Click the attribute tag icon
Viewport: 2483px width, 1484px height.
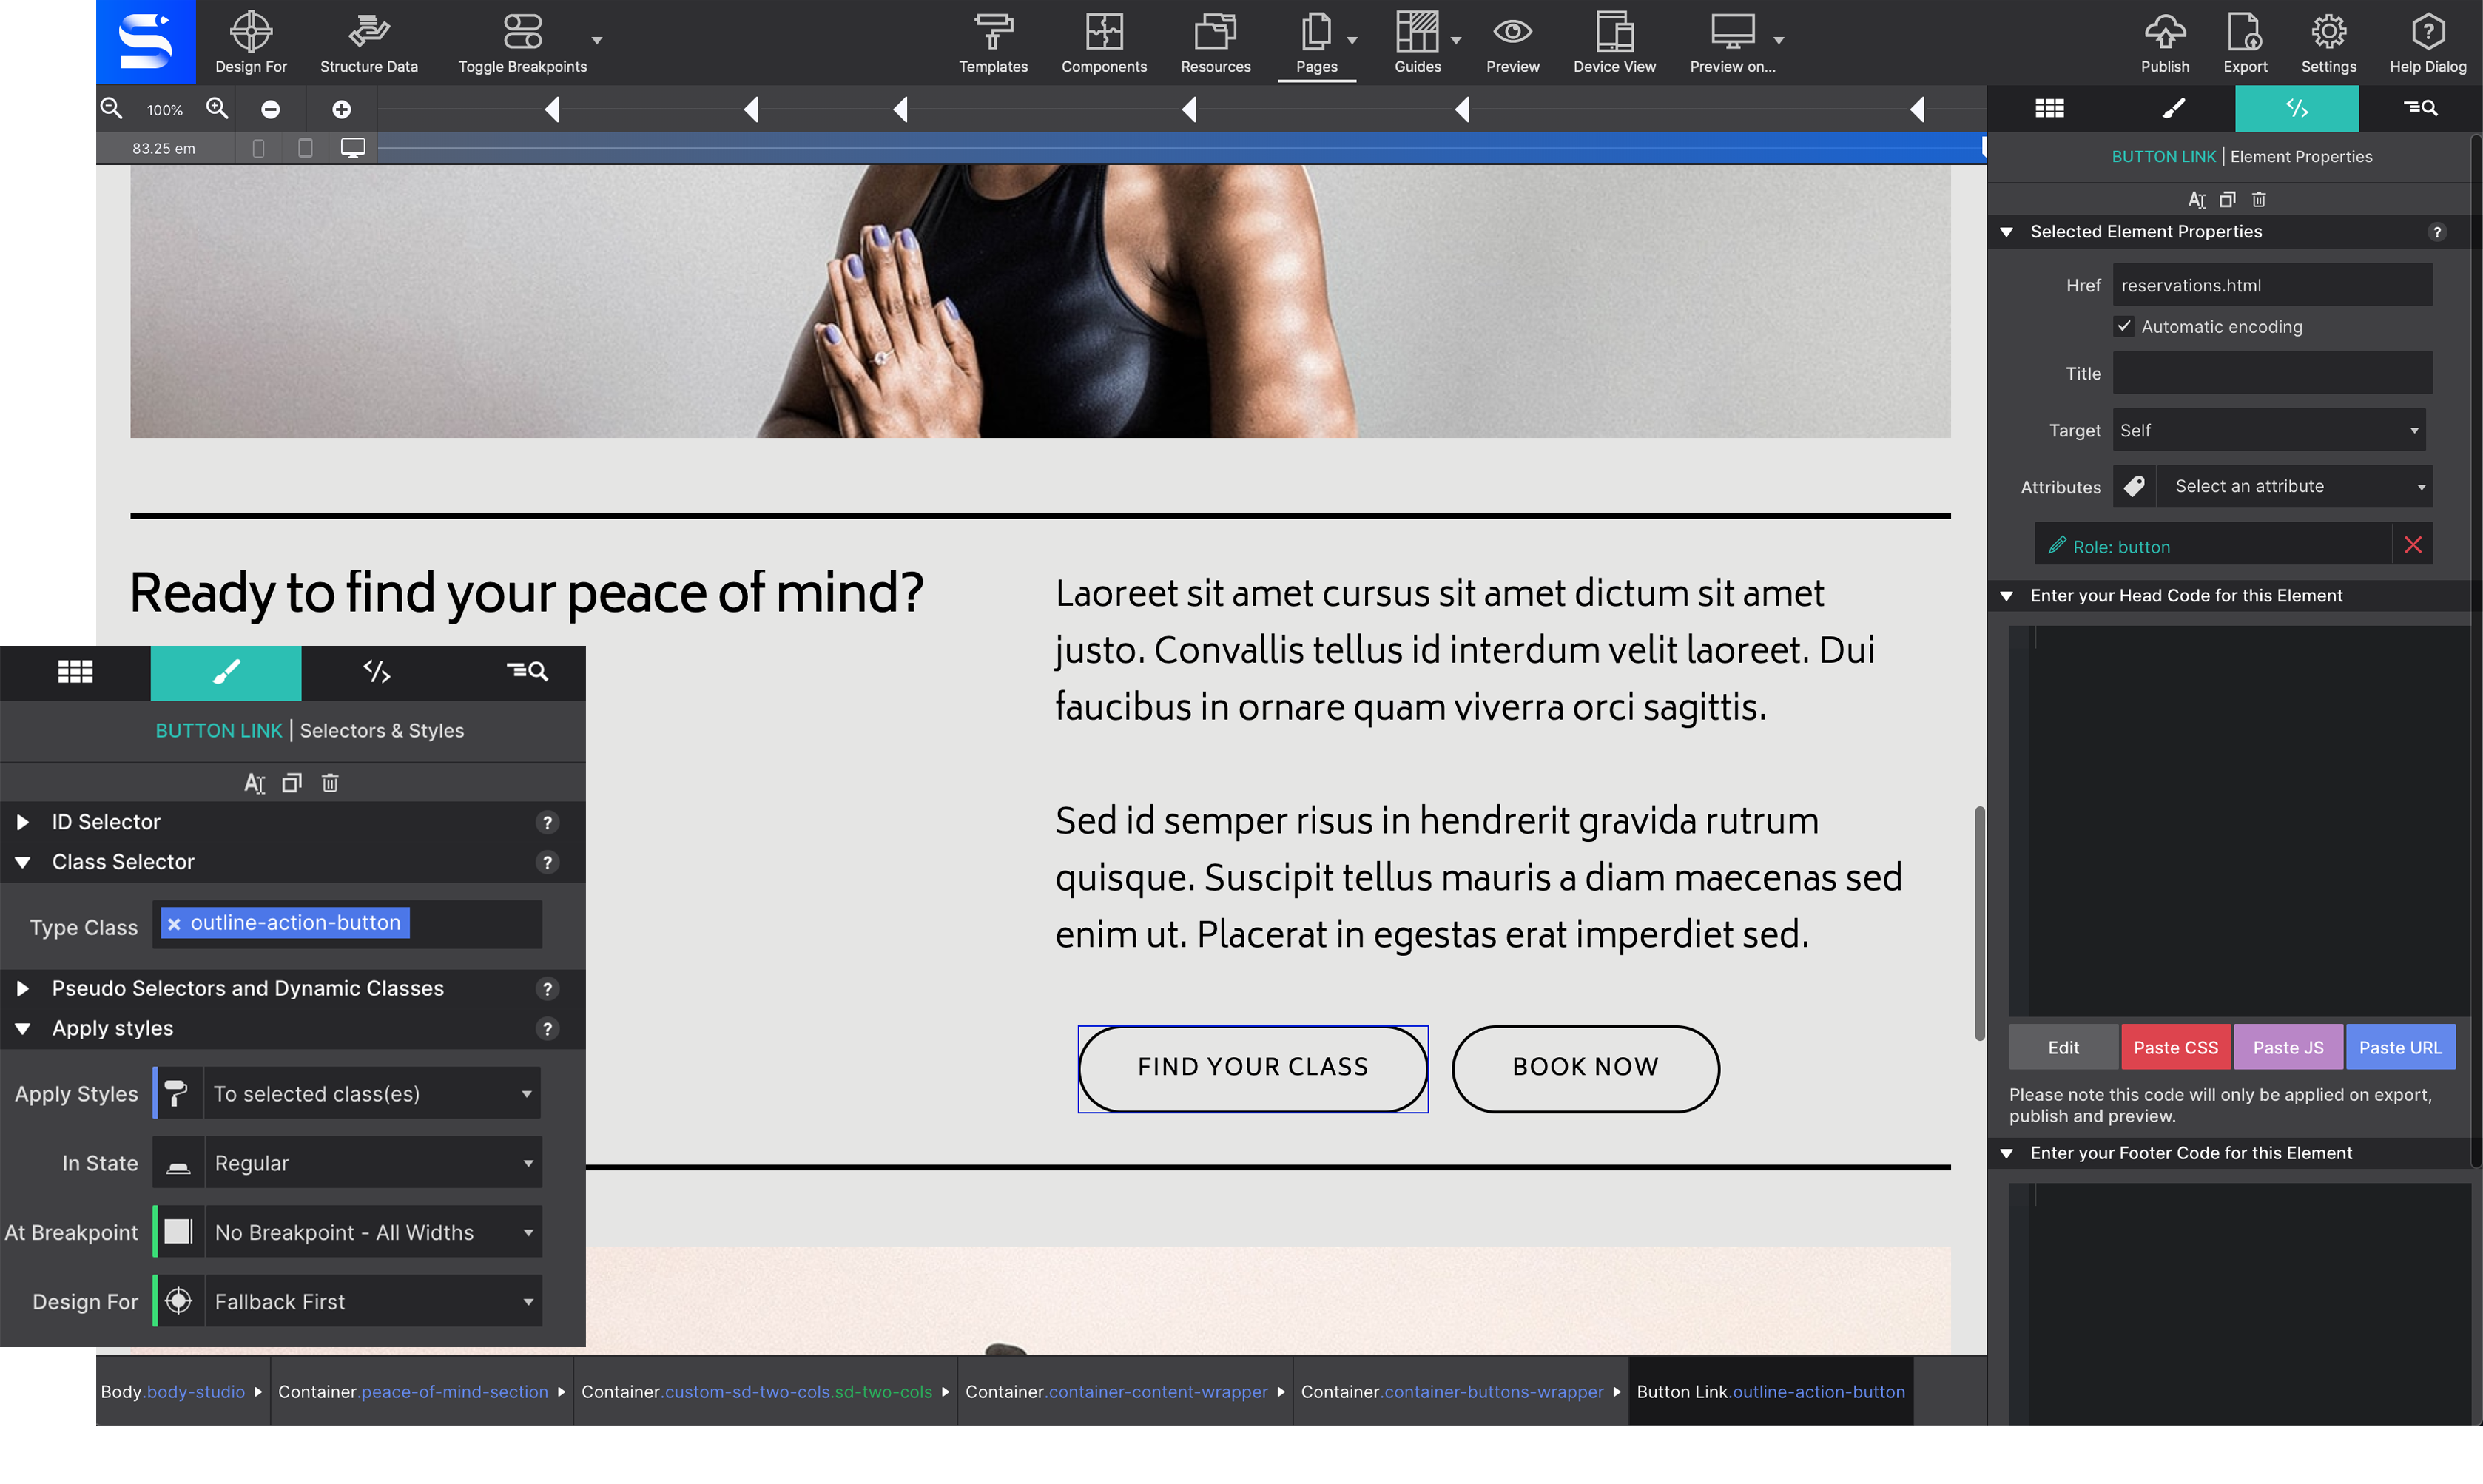2134,486
